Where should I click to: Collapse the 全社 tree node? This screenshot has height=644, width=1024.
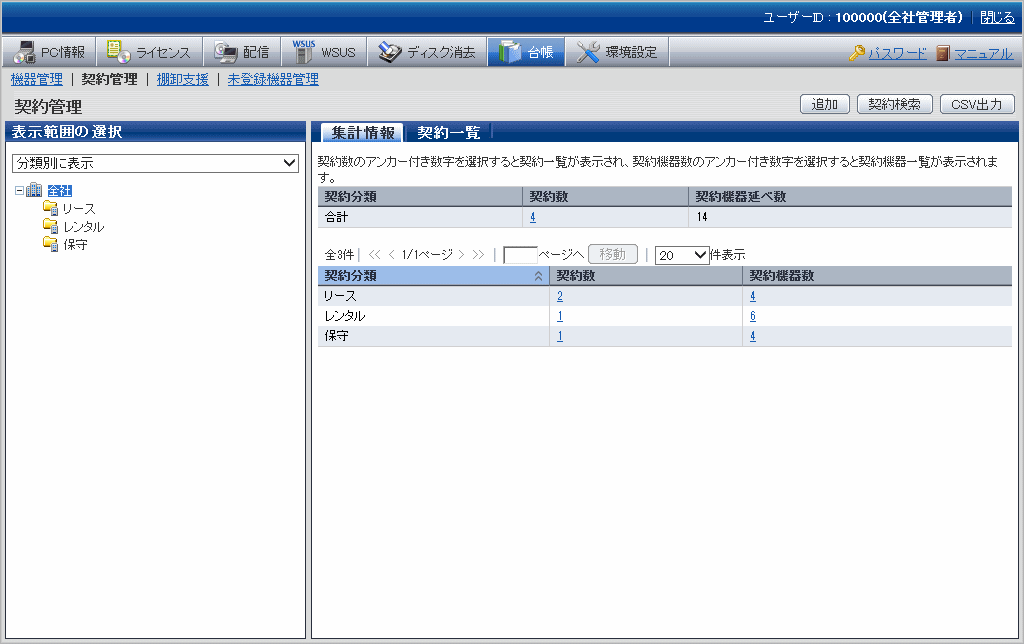coord(19,190)
